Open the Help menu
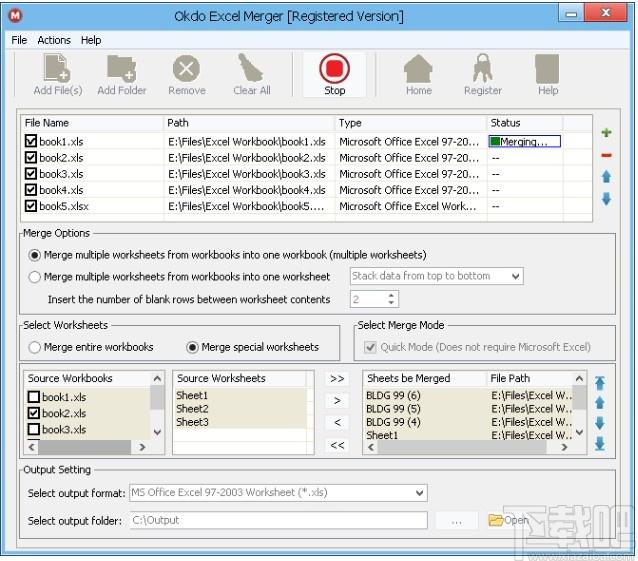Viewport: 638px width, 561px height. point(91,40)
